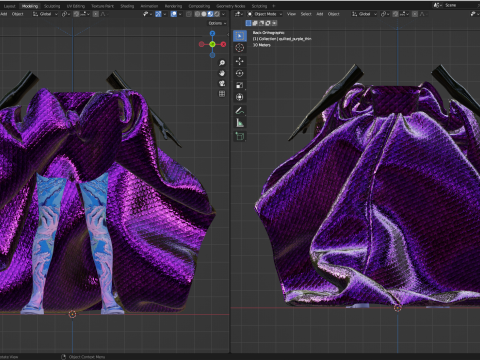Viewport: 480px width, 360px height.
Task: Switch to the Shading workspace tab
Action: click(x=127, y=6)
